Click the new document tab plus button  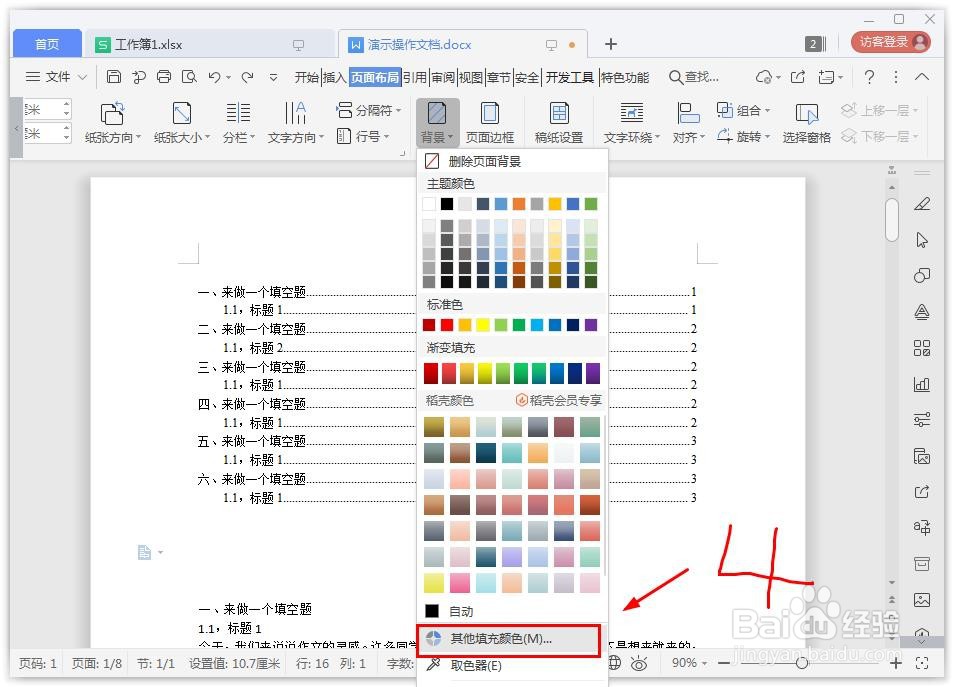click(x=611, y=43)
